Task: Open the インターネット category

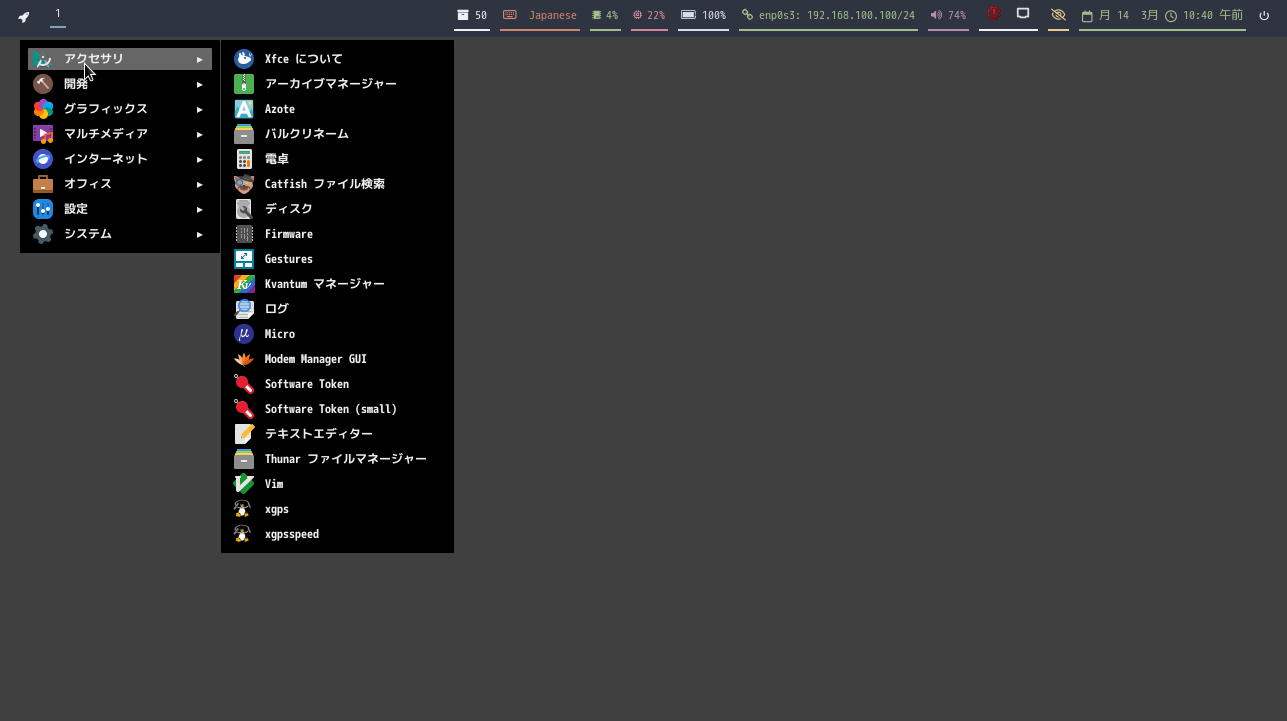Action: coord(120,159)
